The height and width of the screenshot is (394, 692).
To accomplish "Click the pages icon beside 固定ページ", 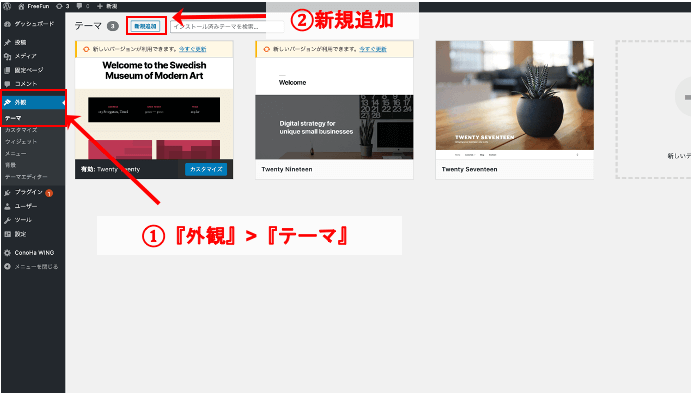I will point(7,70).
